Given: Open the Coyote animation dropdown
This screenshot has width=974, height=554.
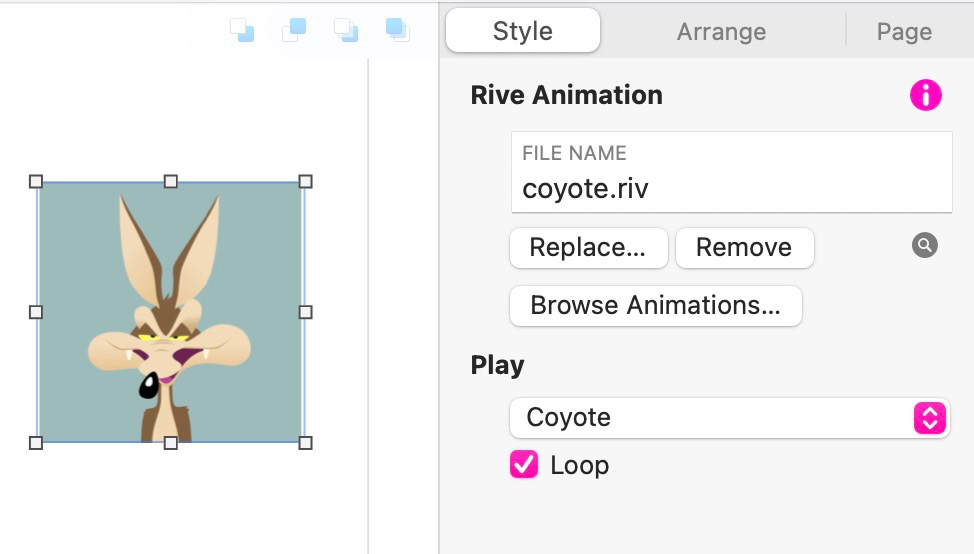Looking at the screenshot, I should pos(710,418).
